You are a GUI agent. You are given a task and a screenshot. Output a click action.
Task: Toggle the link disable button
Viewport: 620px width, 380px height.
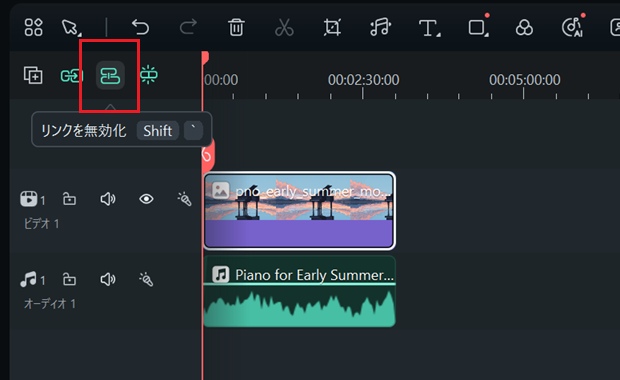[110, 75]
